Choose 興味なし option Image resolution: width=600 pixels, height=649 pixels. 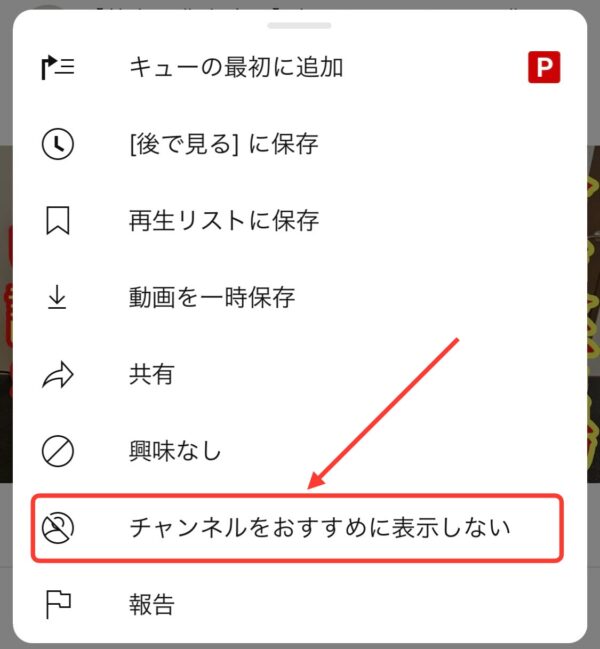[x=299, y=451]
